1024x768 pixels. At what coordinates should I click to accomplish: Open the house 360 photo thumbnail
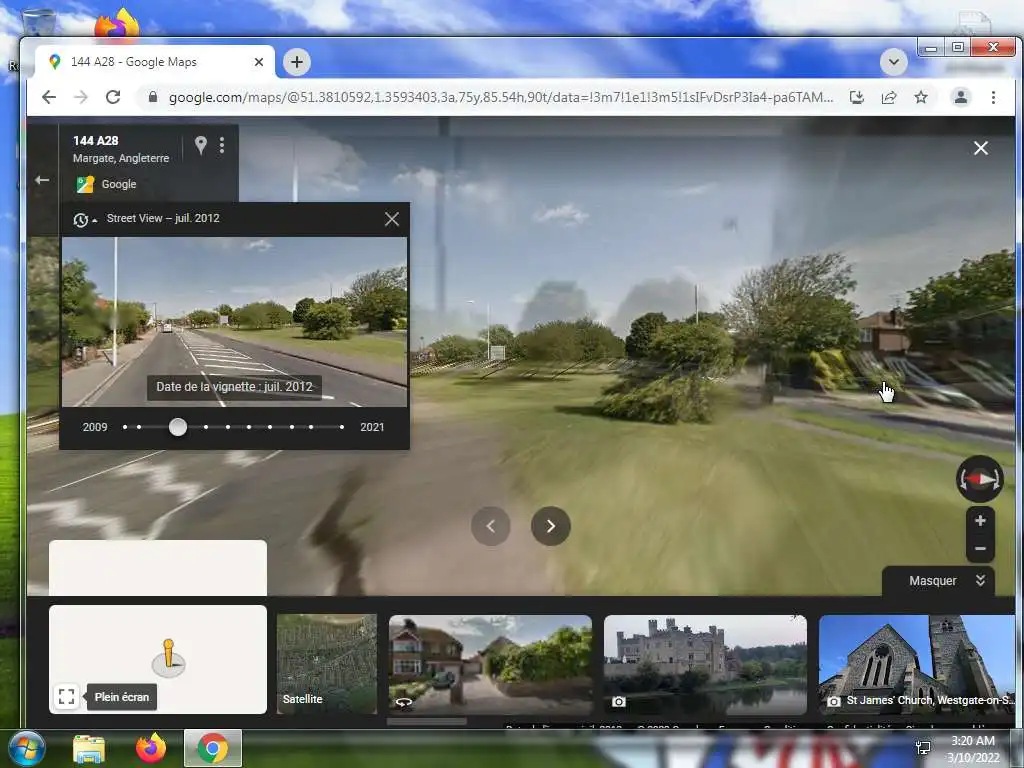(x=490, y=664)
